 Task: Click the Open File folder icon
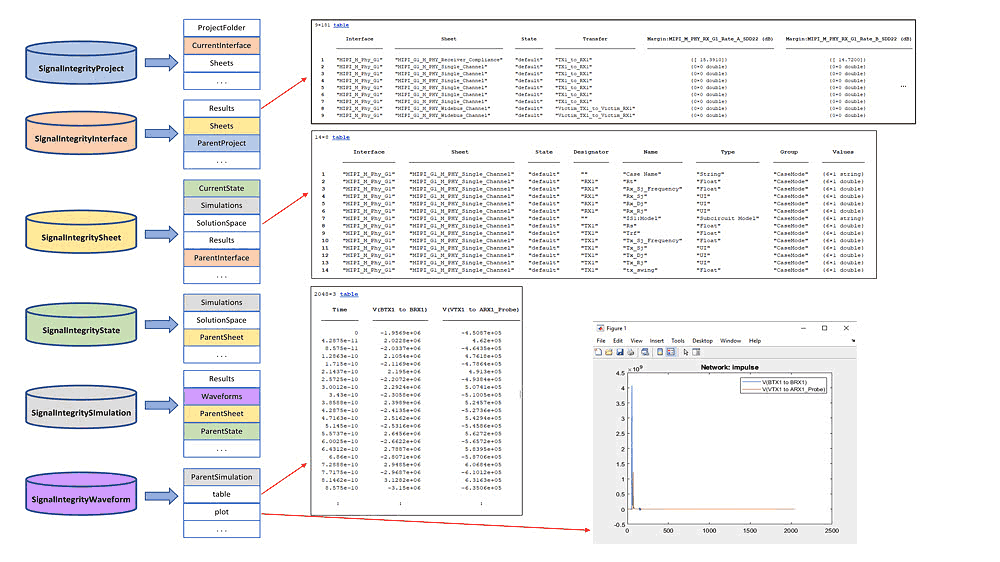609,352
